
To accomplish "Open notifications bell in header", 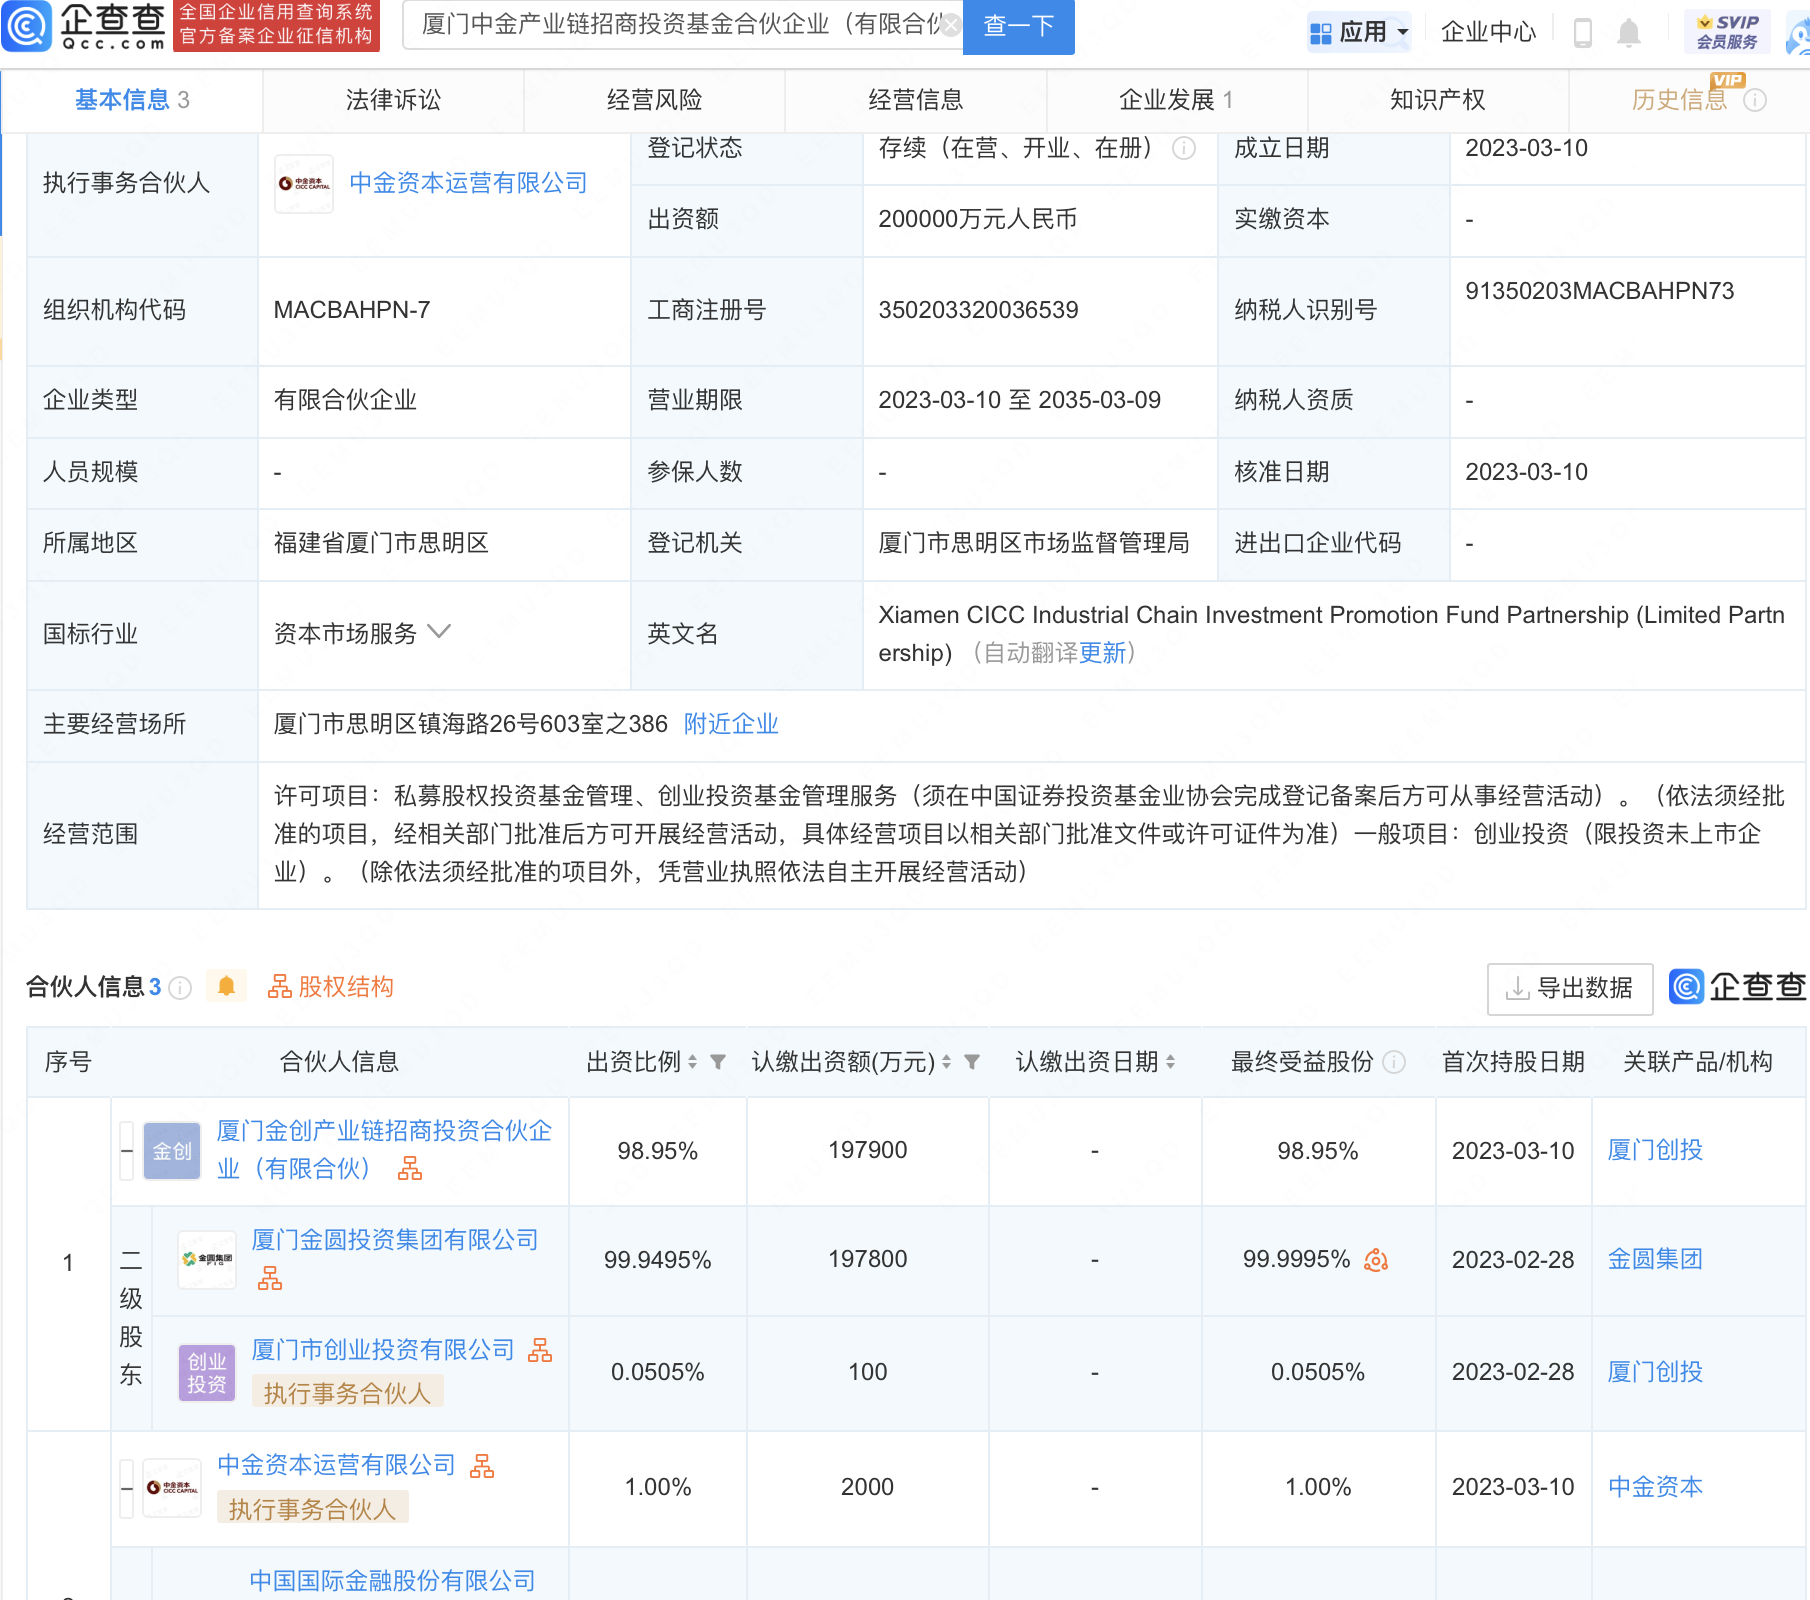I will pyautogui.click(x=1628, y=32).
